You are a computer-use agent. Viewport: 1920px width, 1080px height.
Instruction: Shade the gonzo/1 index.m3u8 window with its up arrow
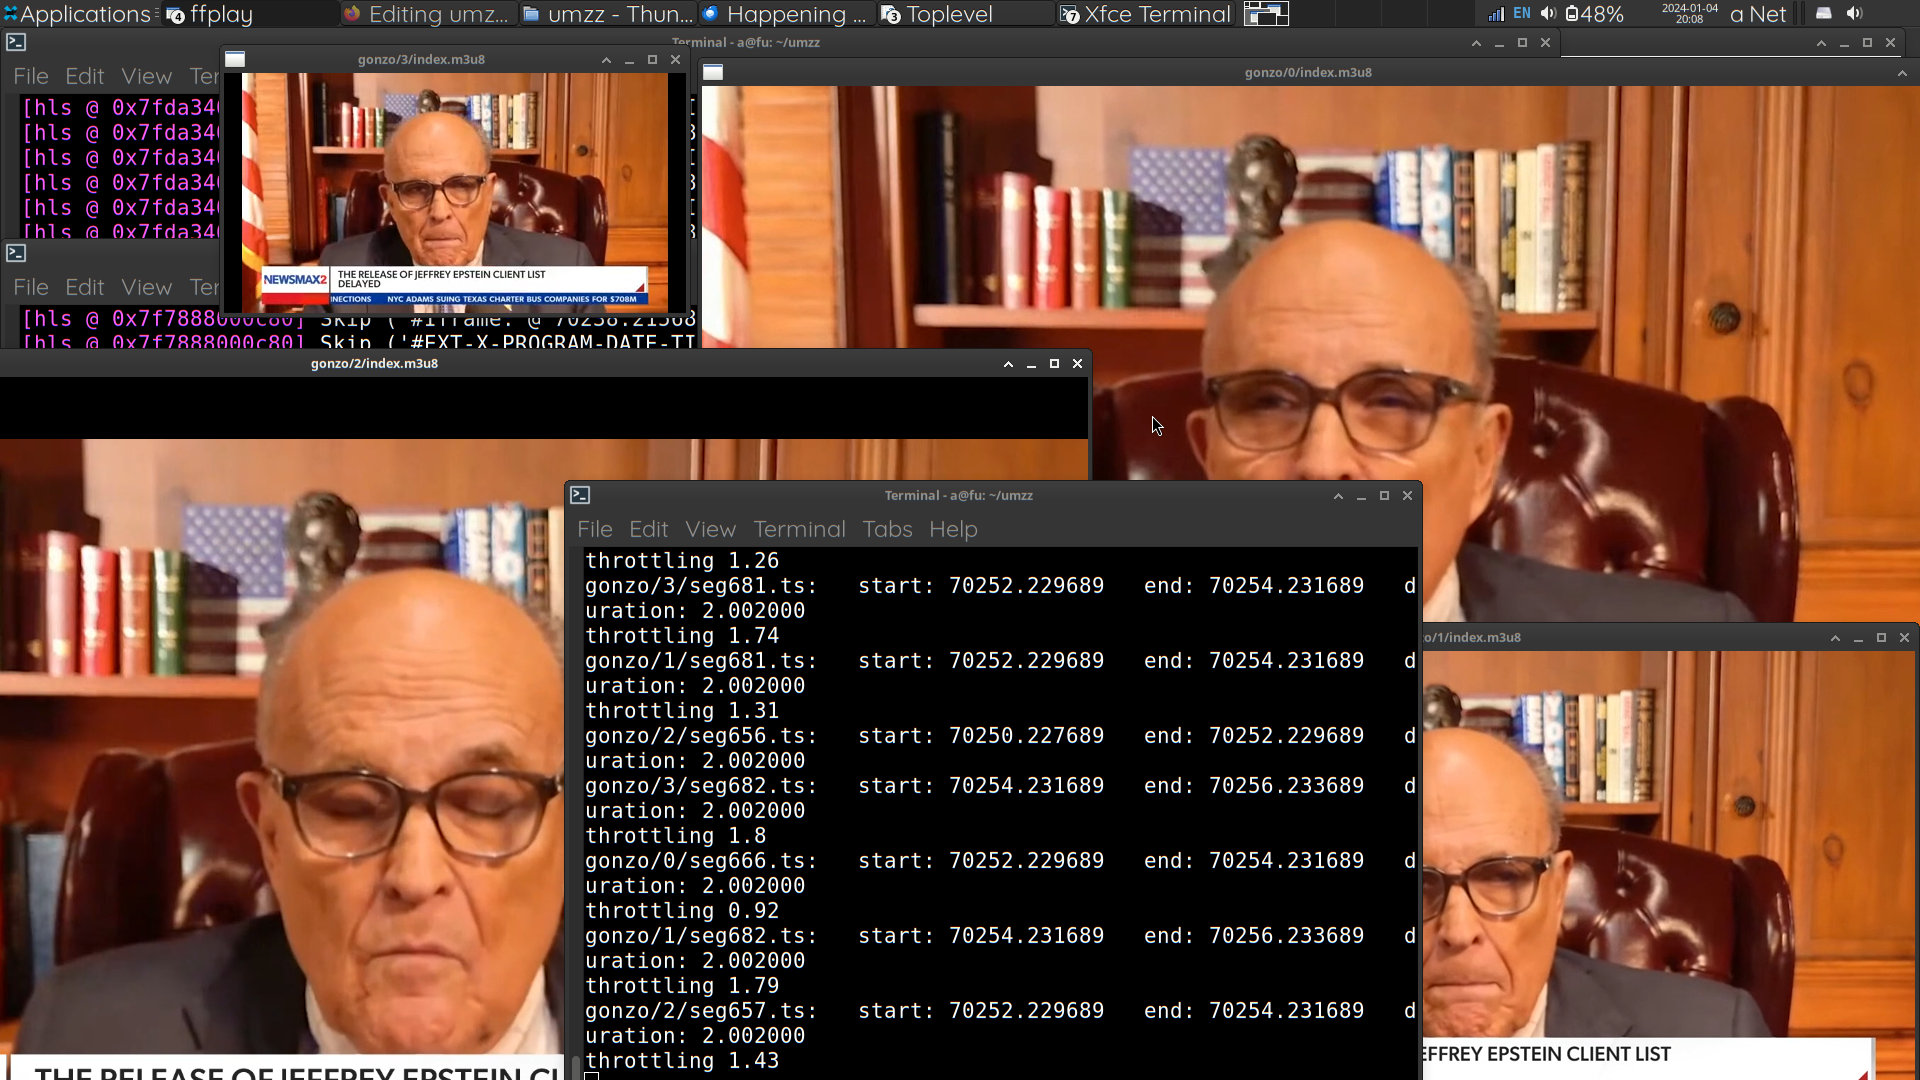[1835, 638]
